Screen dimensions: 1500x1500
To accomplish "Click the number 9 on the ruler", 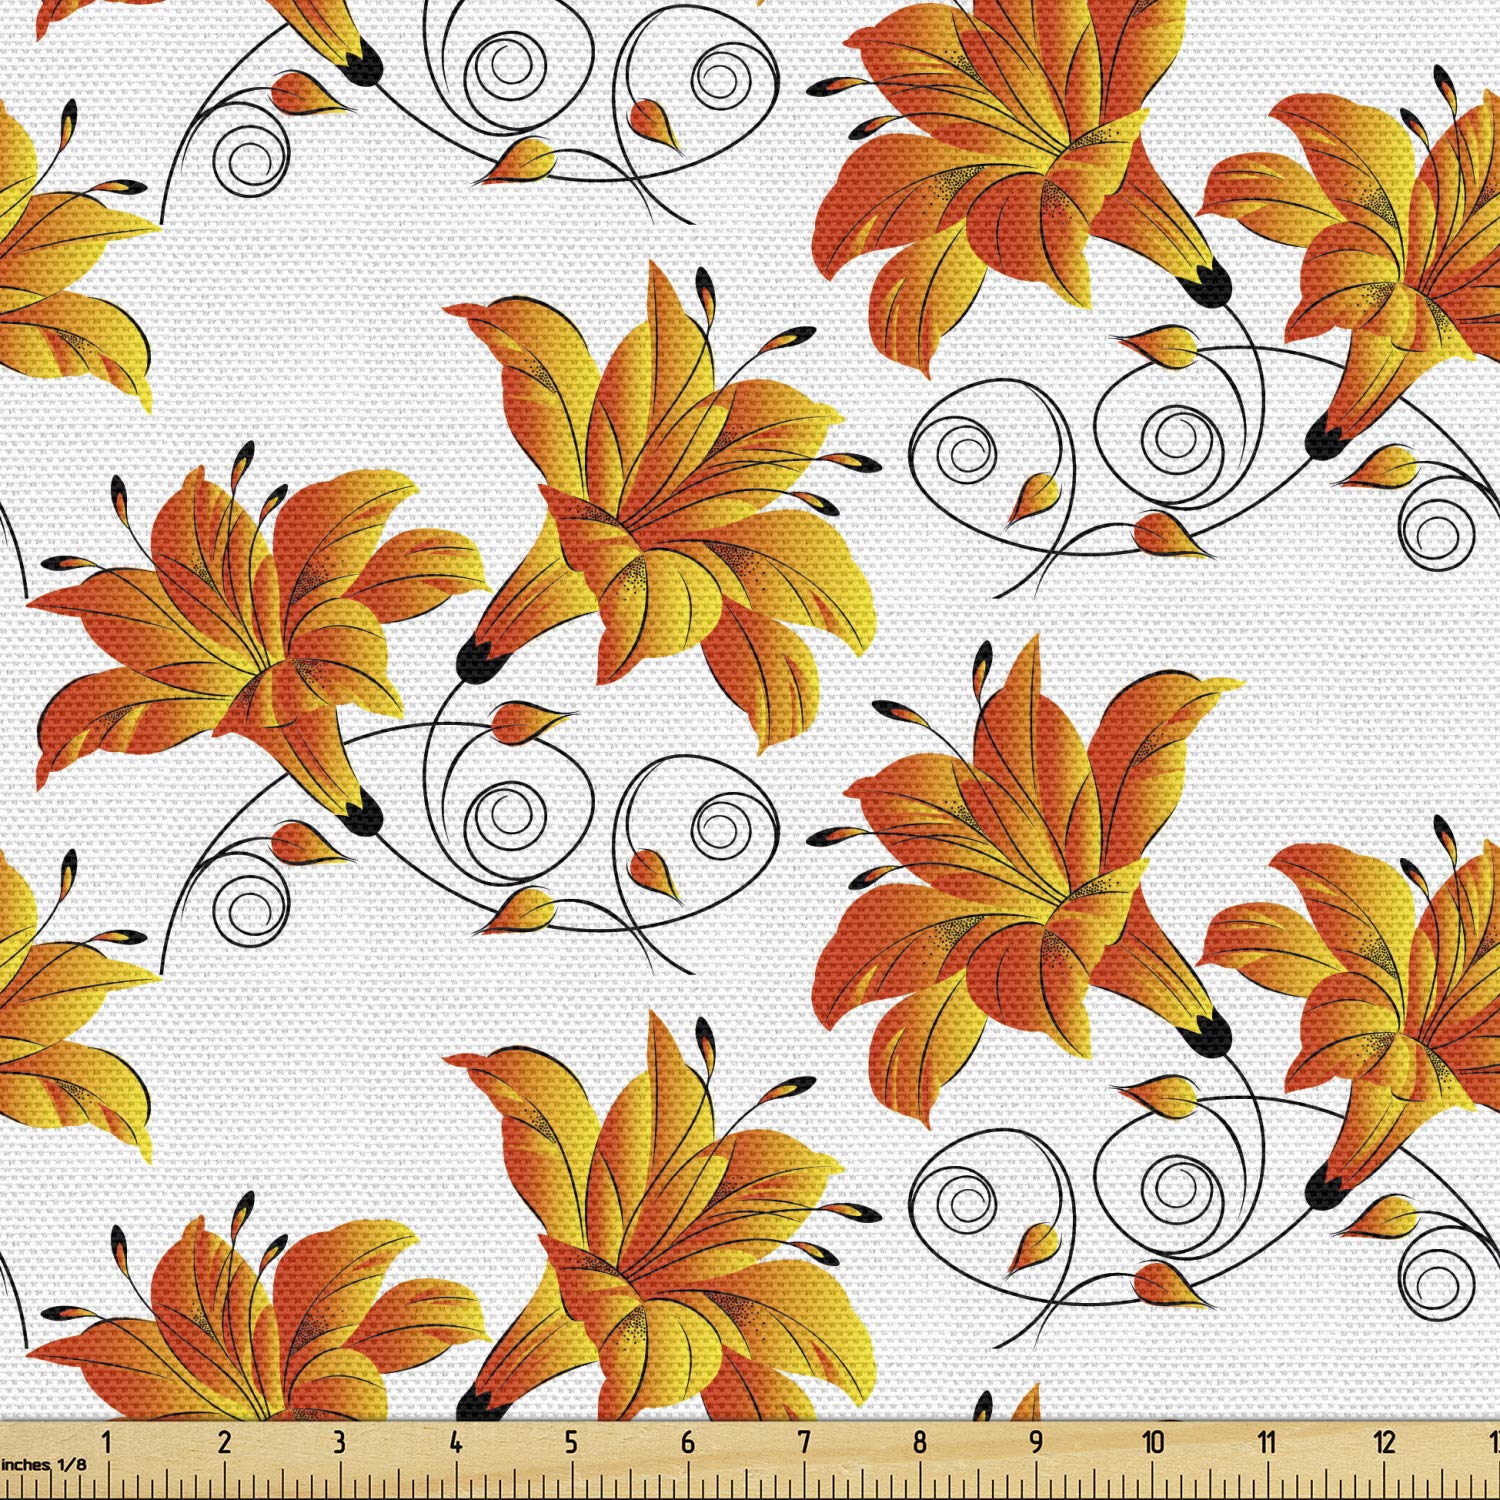I will tap(1036, 1443).
